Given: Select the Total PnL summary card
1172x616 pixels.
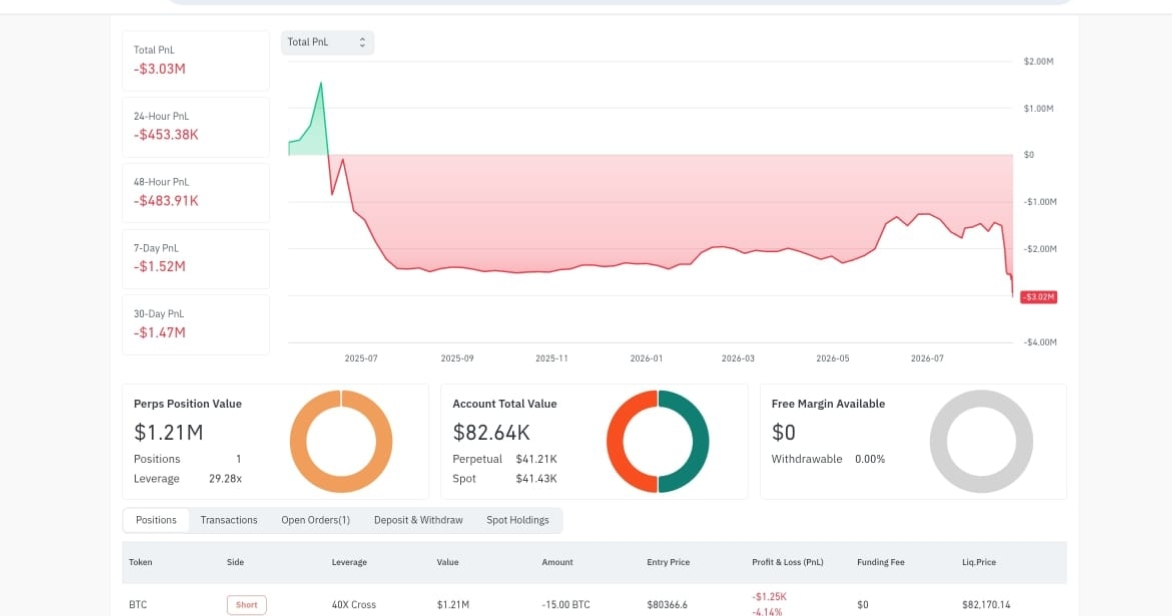Looking at the screenshot, I should (196, 61).
